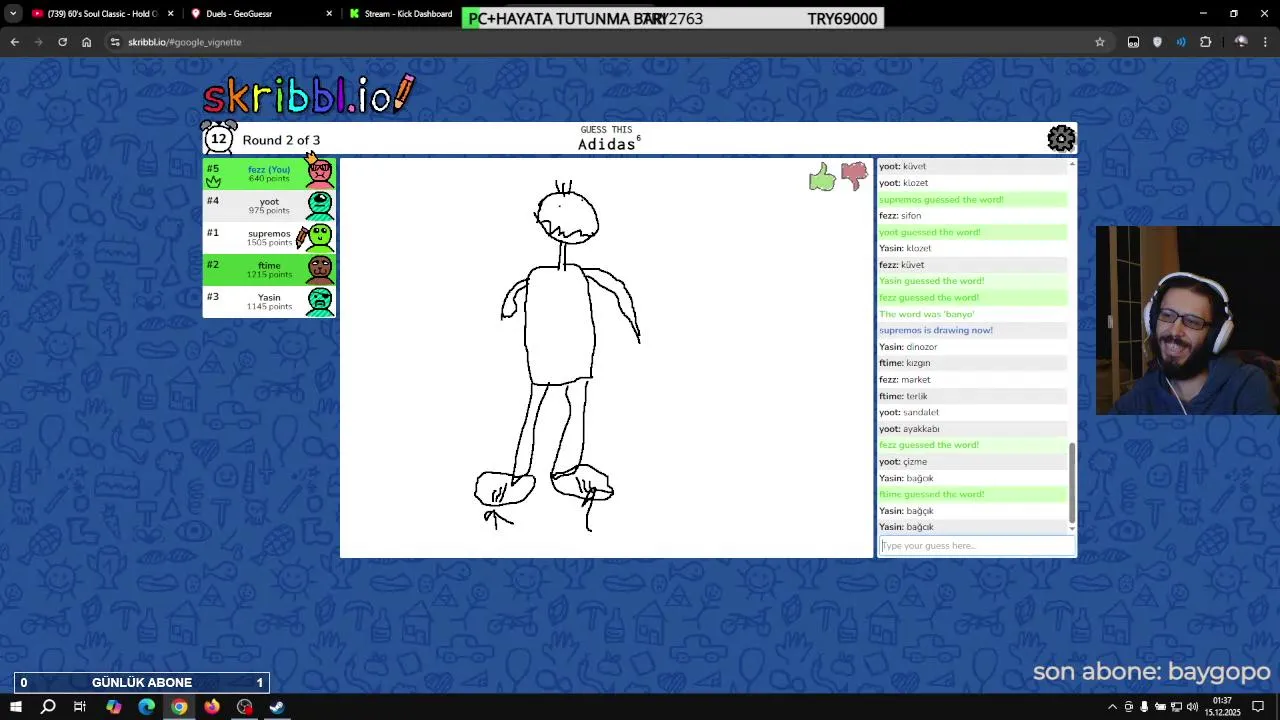Select player row yoot 975 points

coord(269,205)
